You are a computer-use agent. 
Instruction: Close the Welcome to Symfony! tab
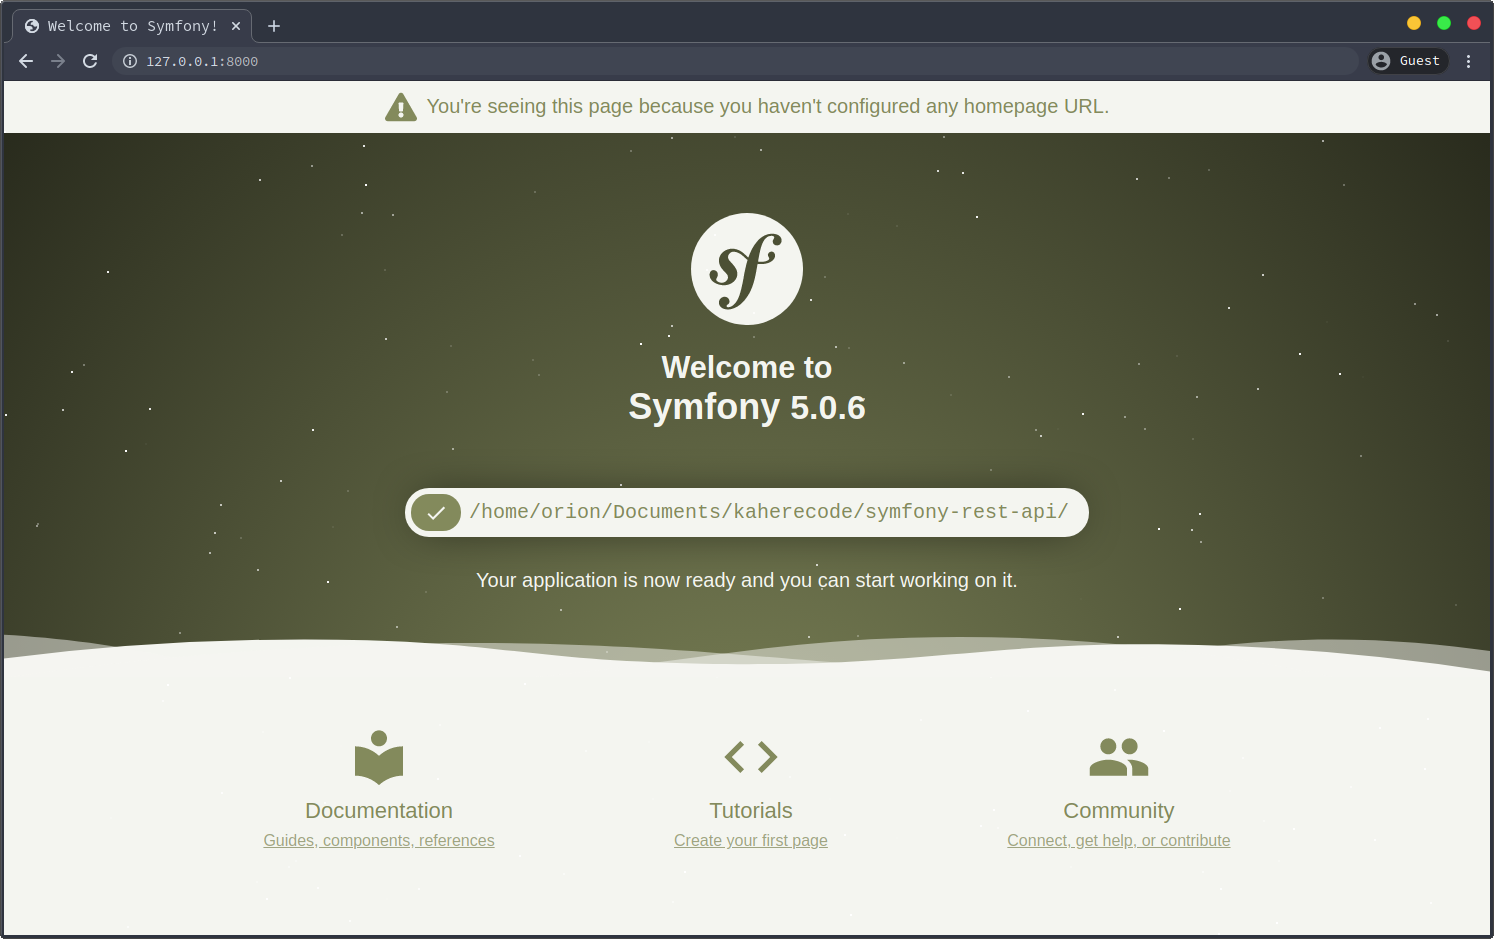[236, 26]
